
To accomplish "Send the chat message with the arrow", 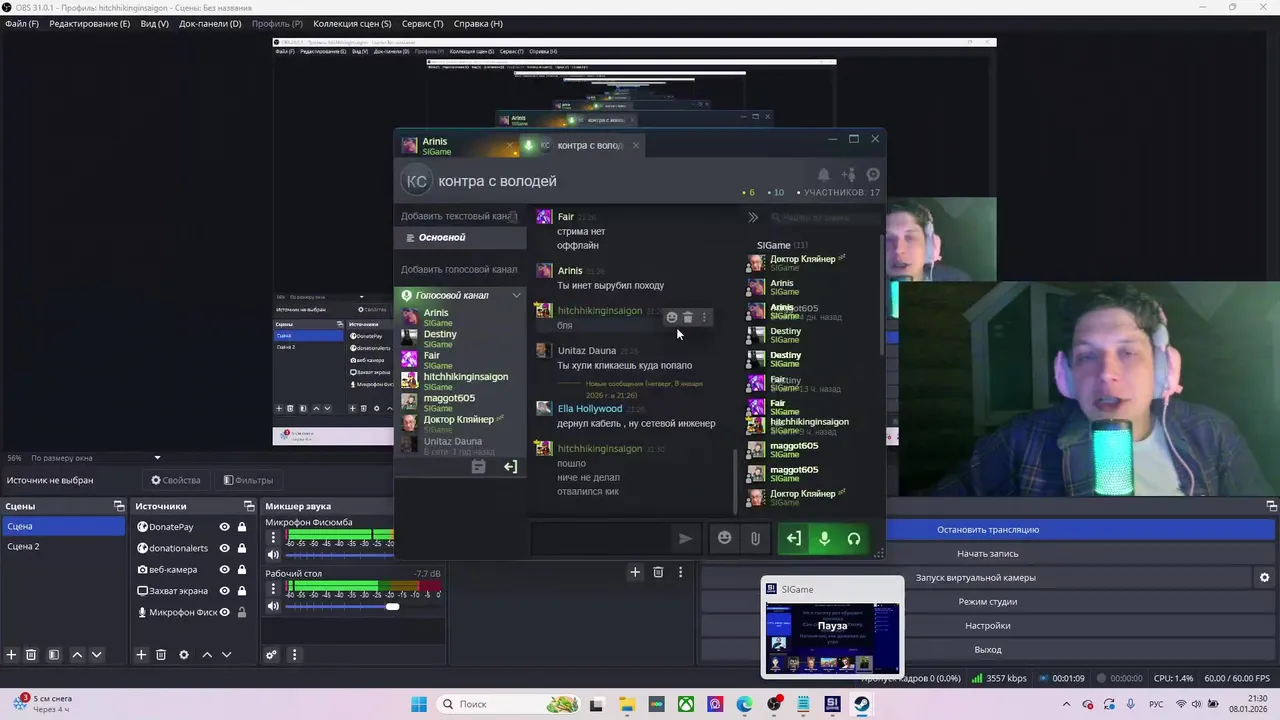I will [x=685, y=538].
